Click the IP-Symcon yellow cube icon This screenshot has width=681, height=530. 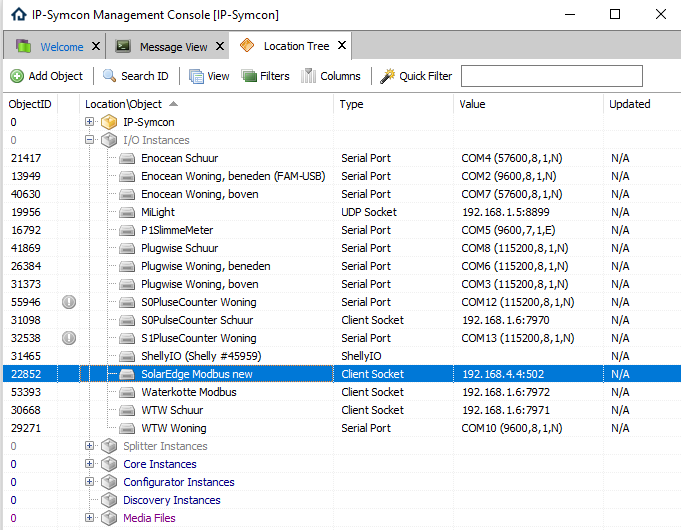[109, 122]
